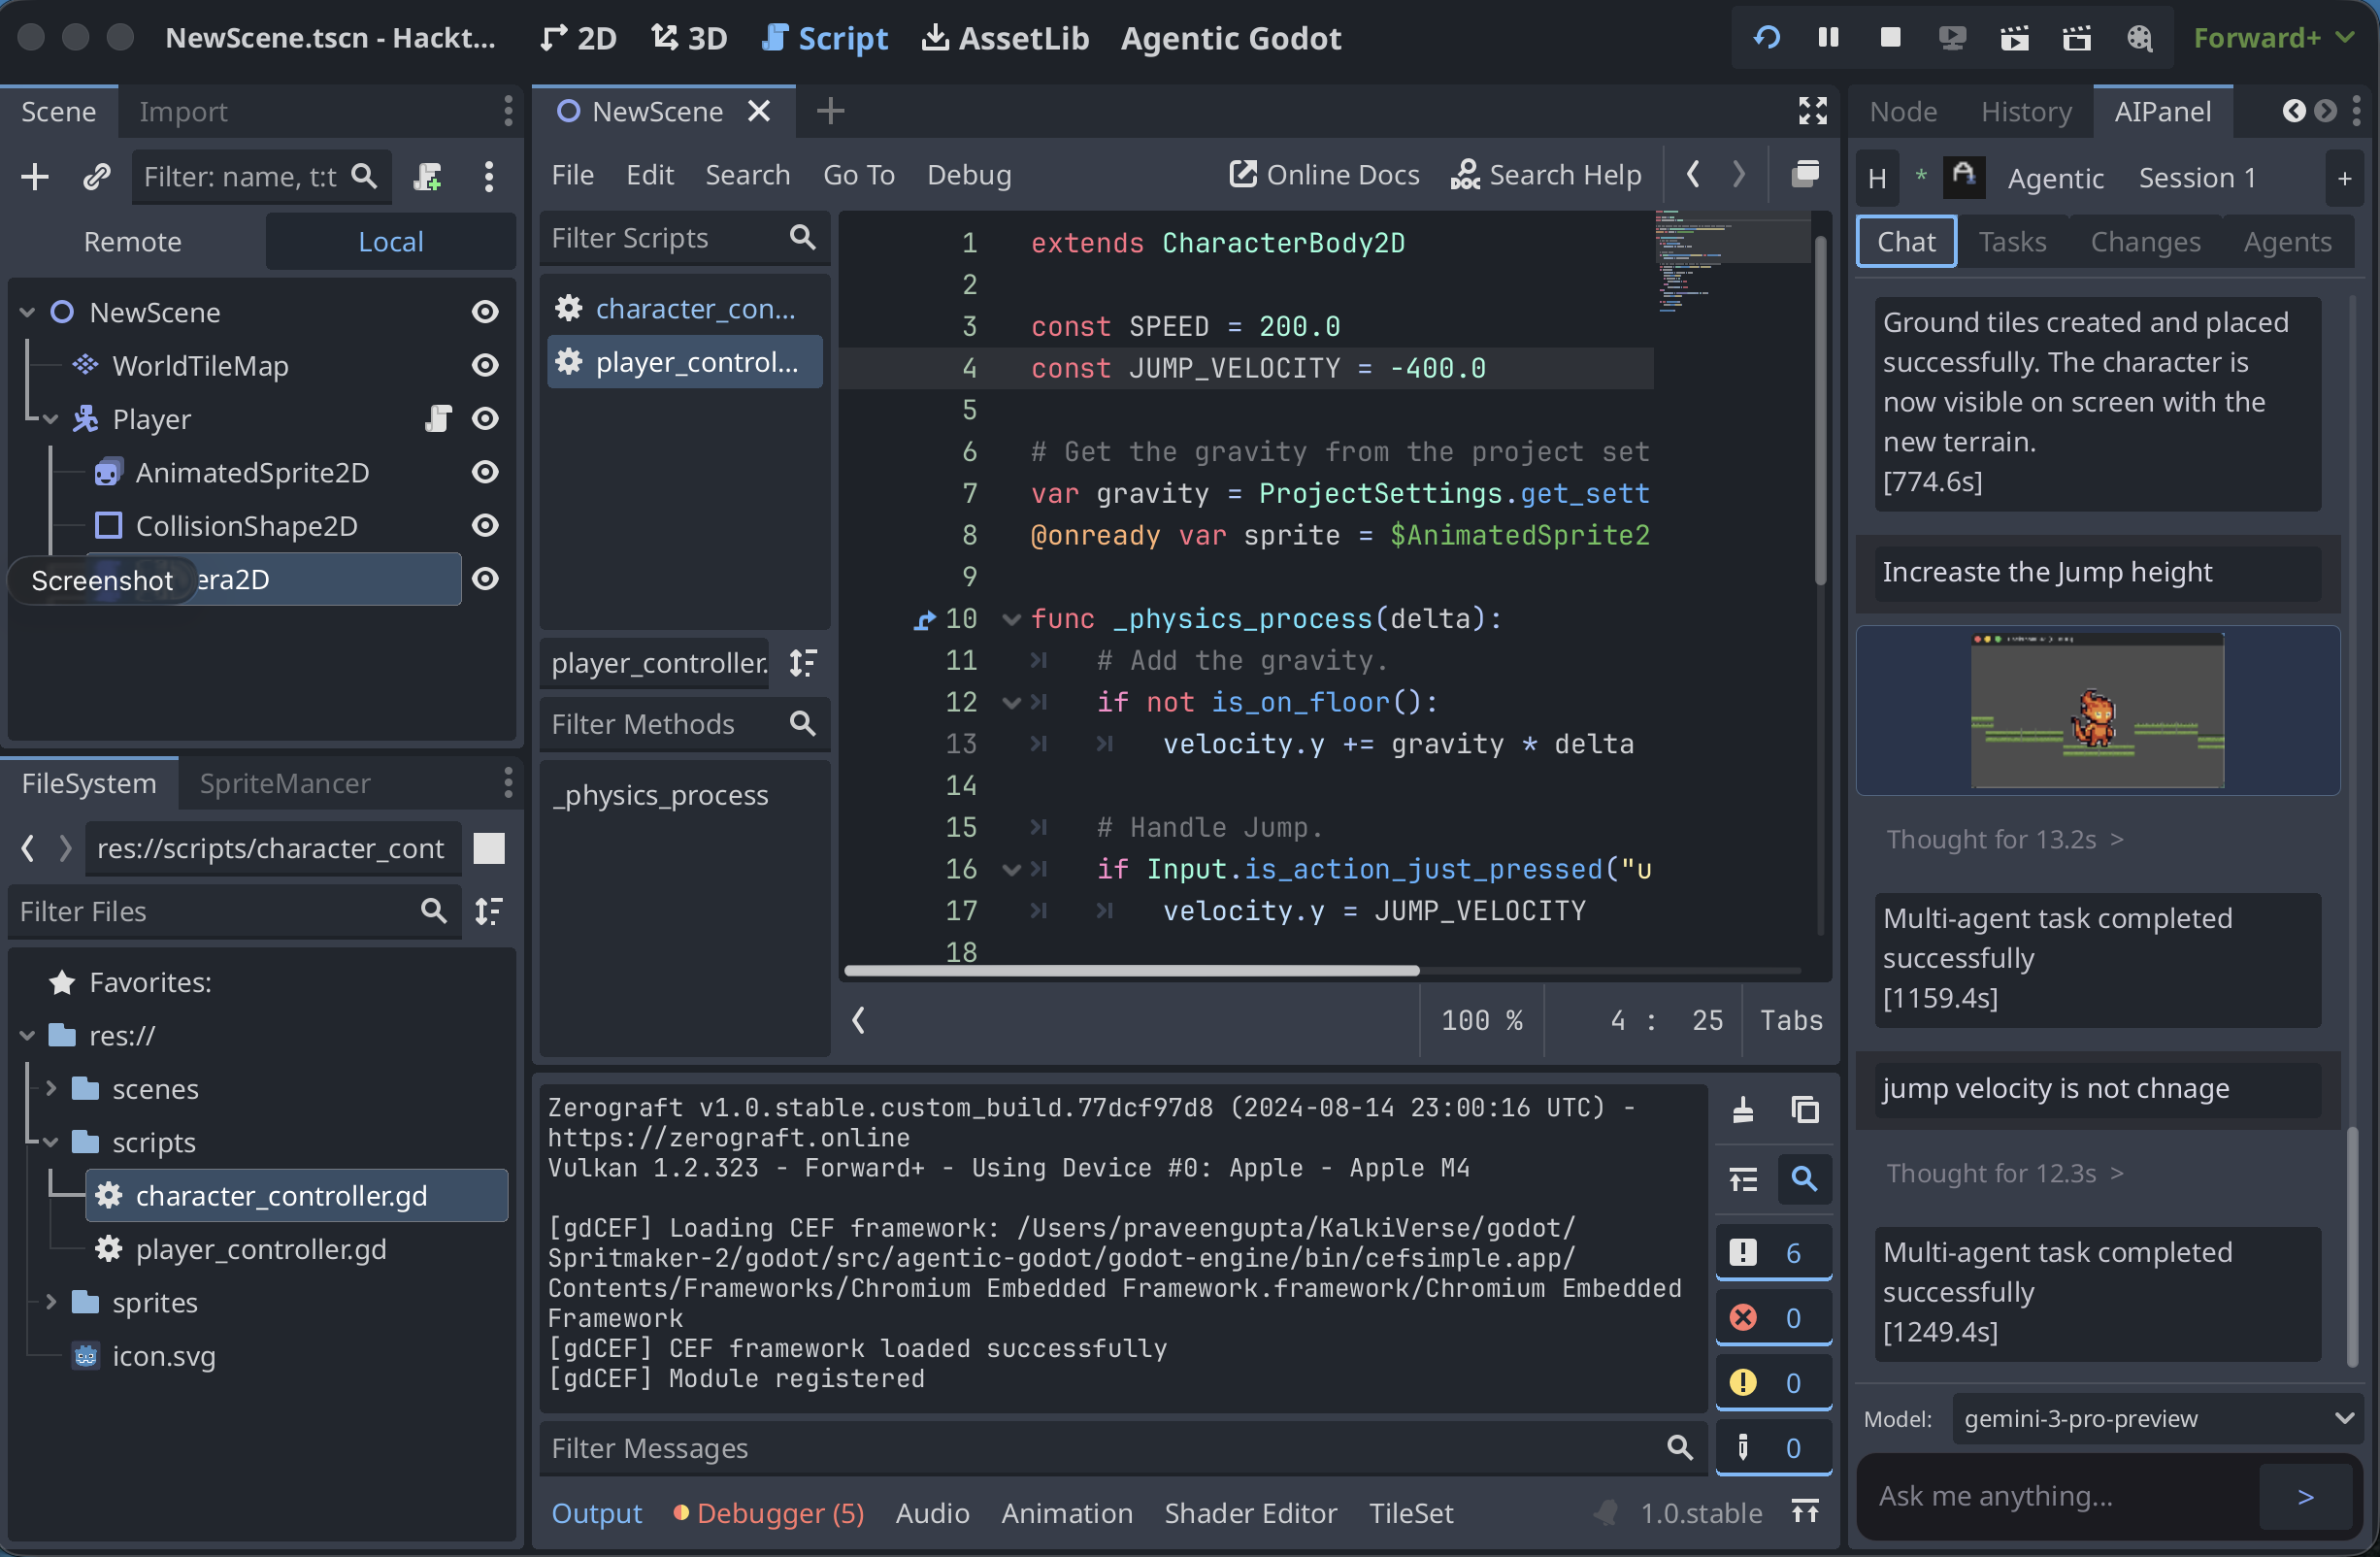Click the Online Docs button
The width and height of the screenshot is (2380, 1557).
click(1324, 175)
